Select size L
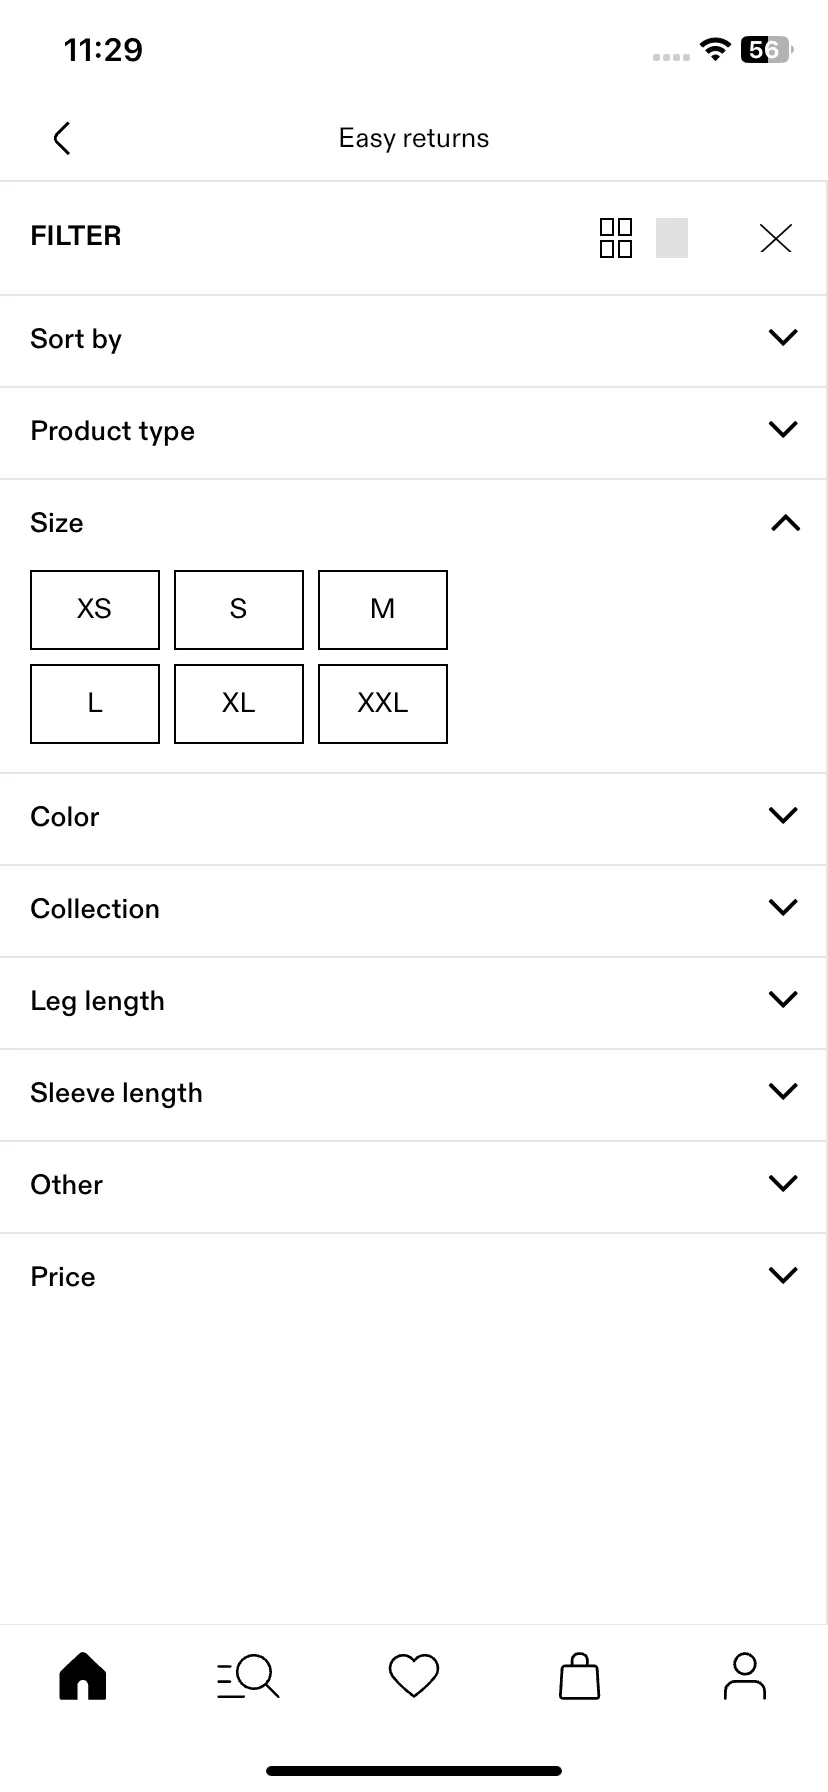 click(95, 704)
